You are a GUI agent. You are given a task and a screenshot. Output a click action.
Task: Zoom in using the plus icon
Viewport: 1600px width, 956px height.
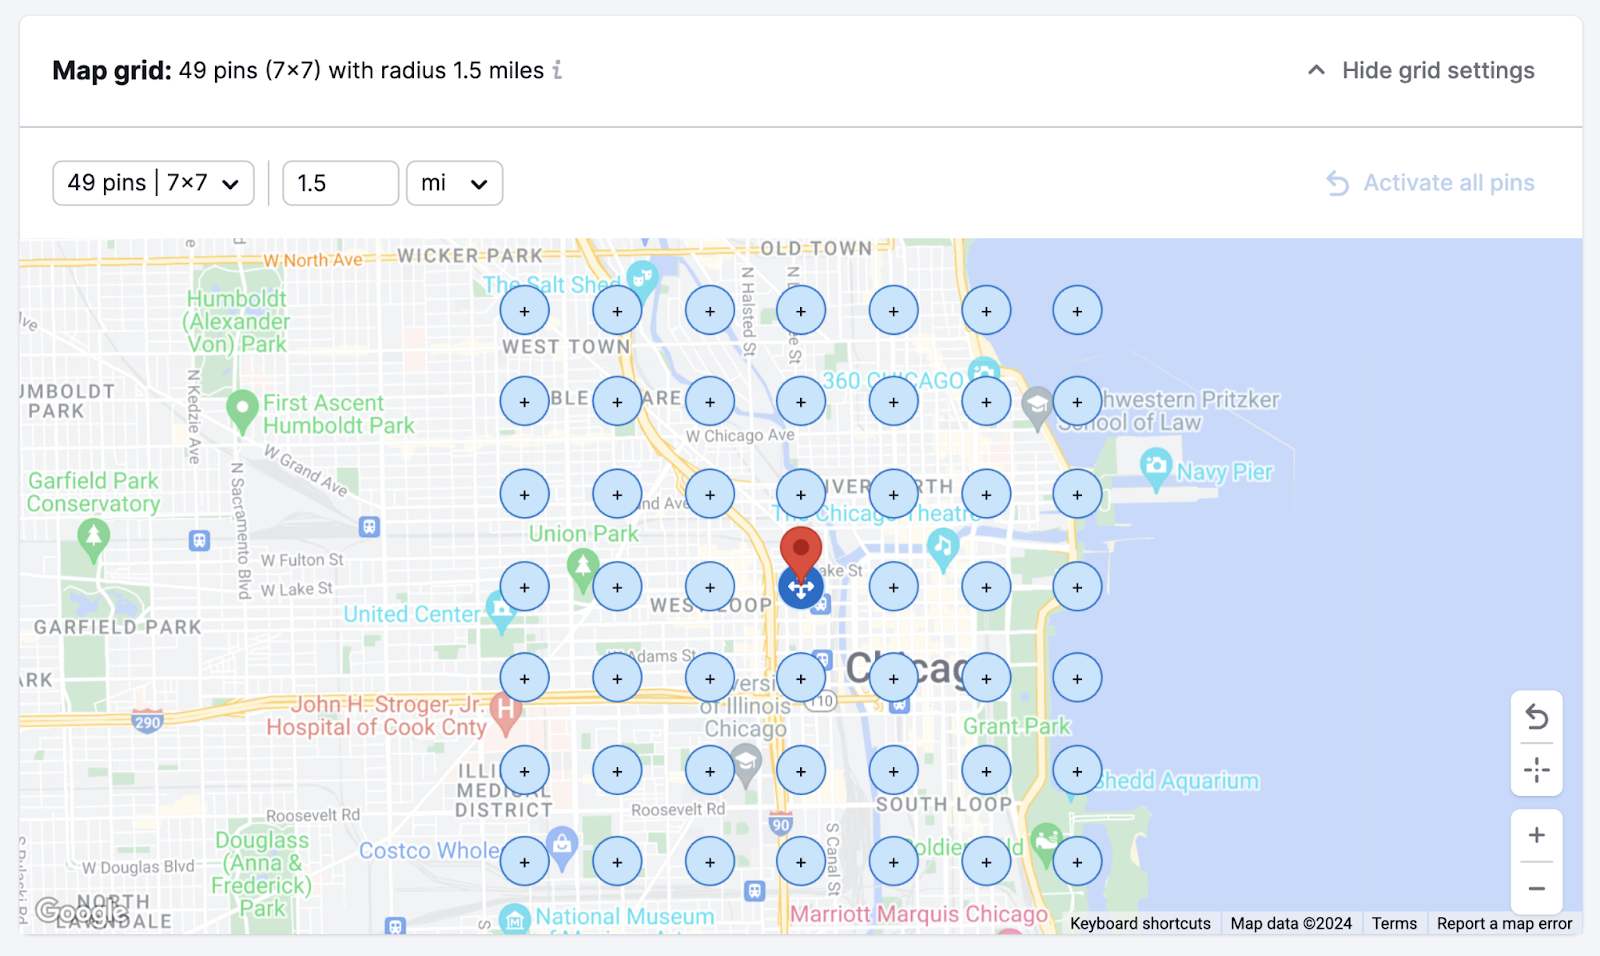1536,834
